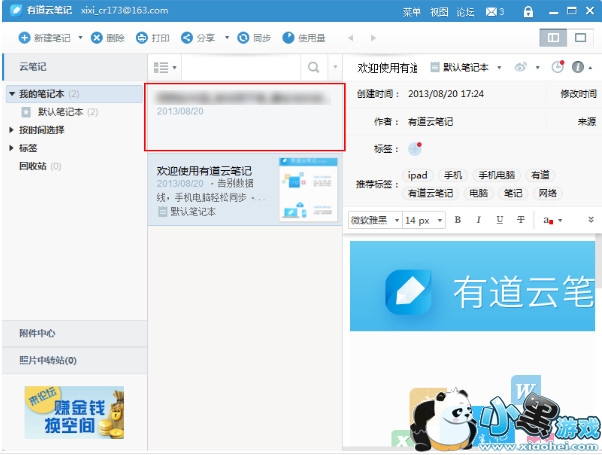Add the recommended tag 网络
This screenshot has height=455, width=602.
[547, 193]
